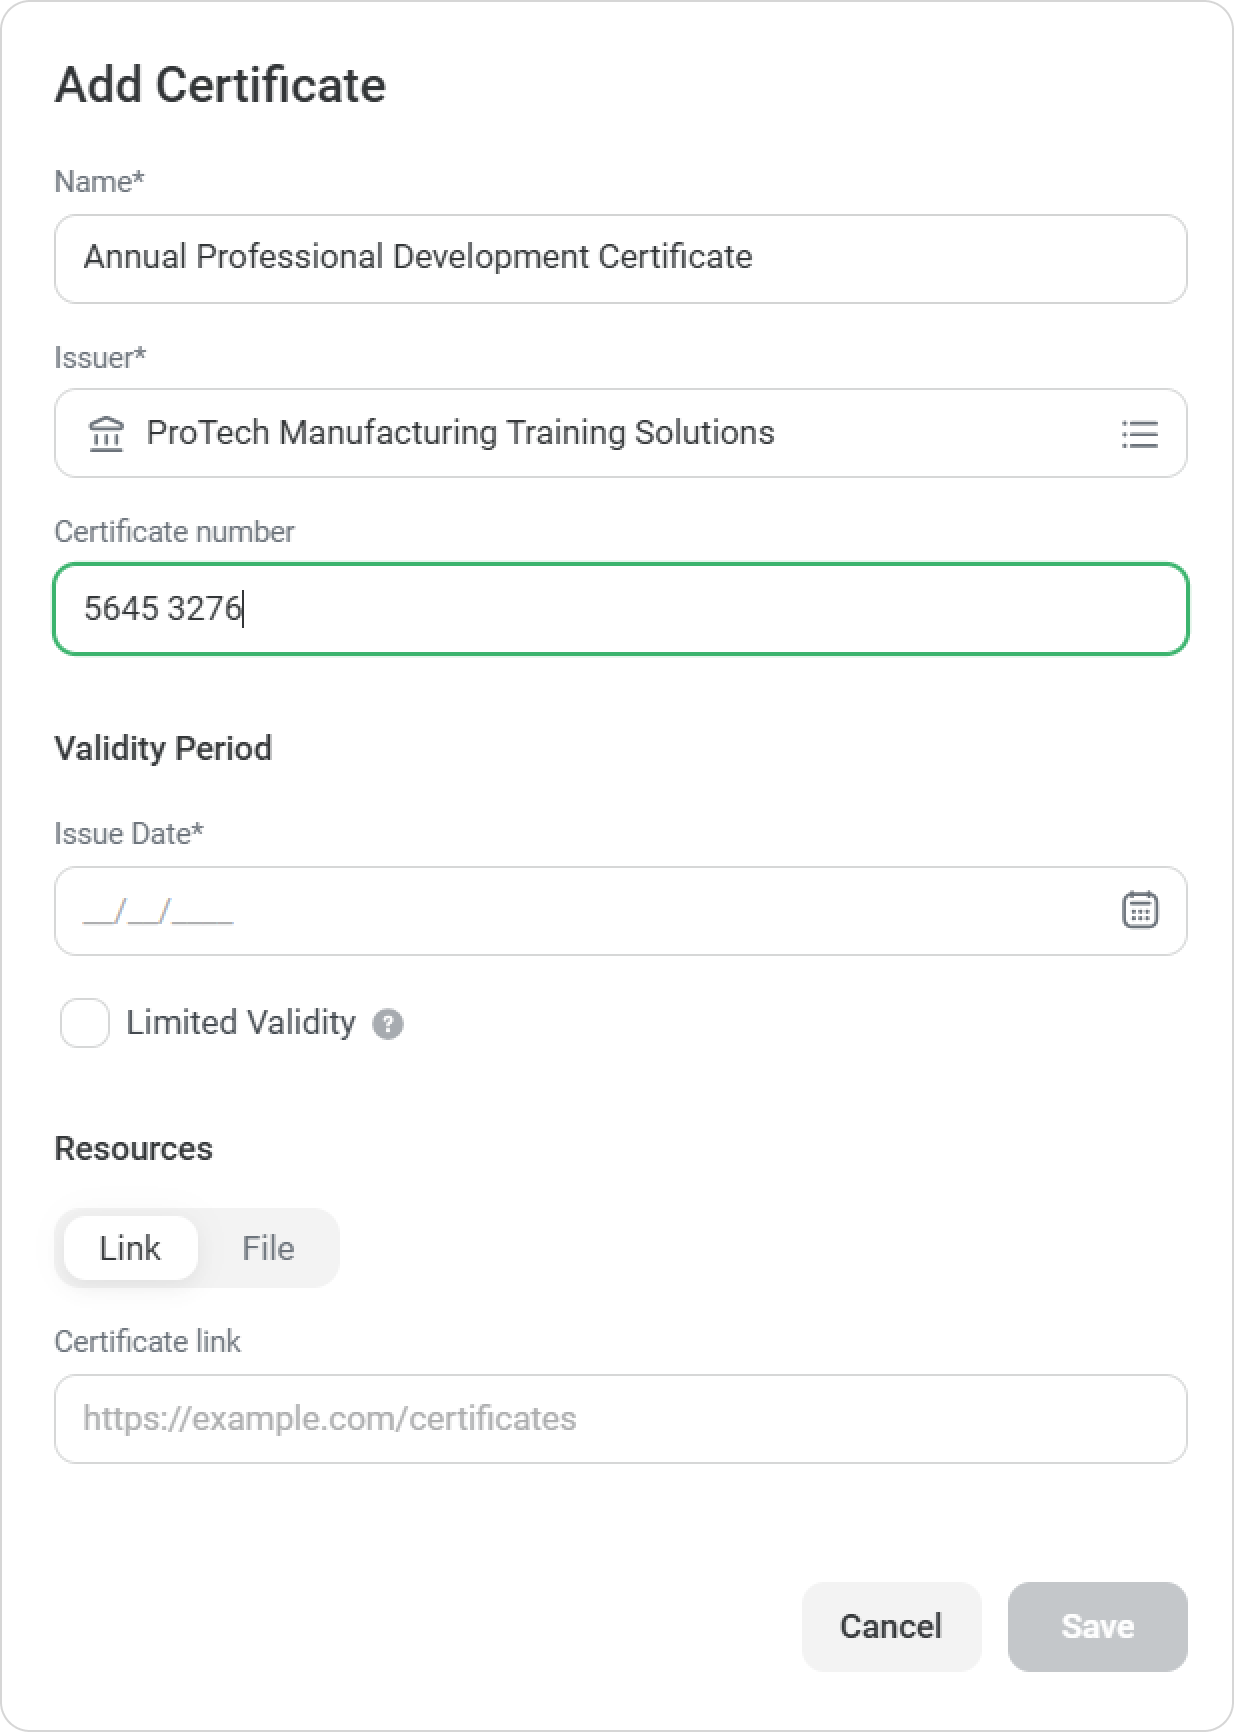Image resolution: width=1234 pixels, height=1732 pixels.
Task: Click the institution icon in the Issuer field
Action: (106, 434)
